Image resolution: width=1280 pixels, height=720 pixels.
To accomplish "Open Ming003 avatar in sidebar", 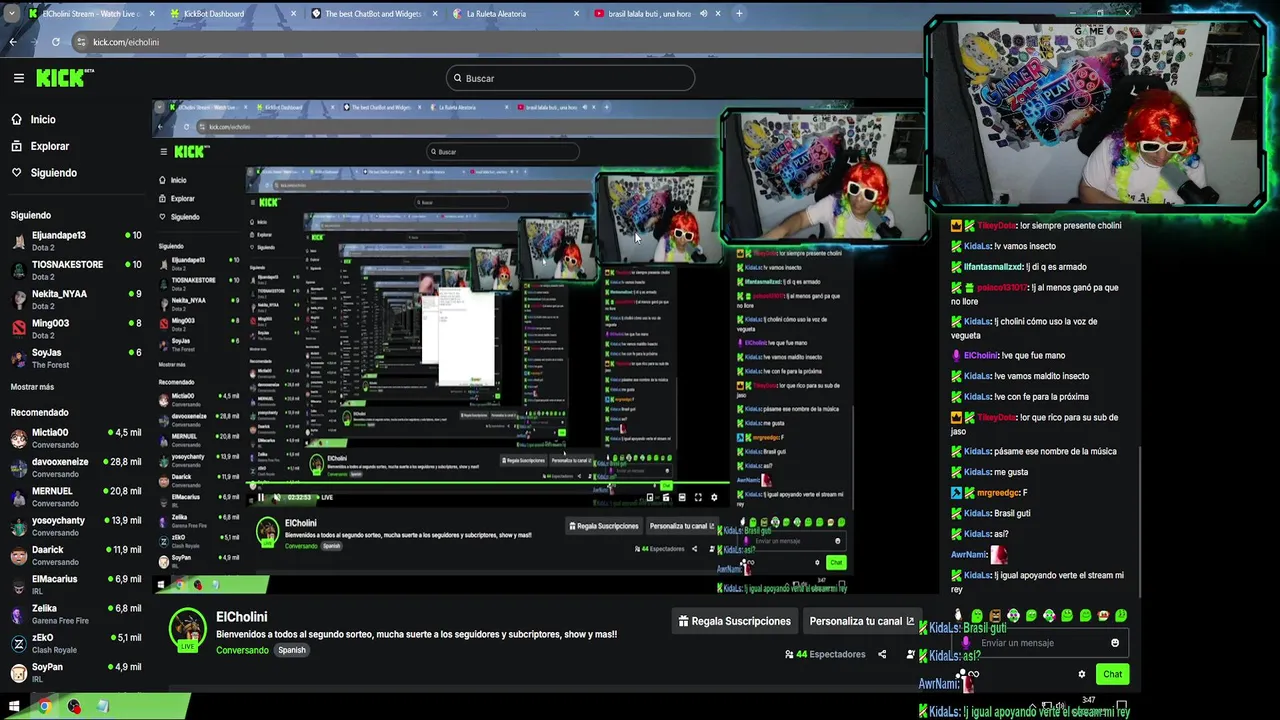I will 19,328.
